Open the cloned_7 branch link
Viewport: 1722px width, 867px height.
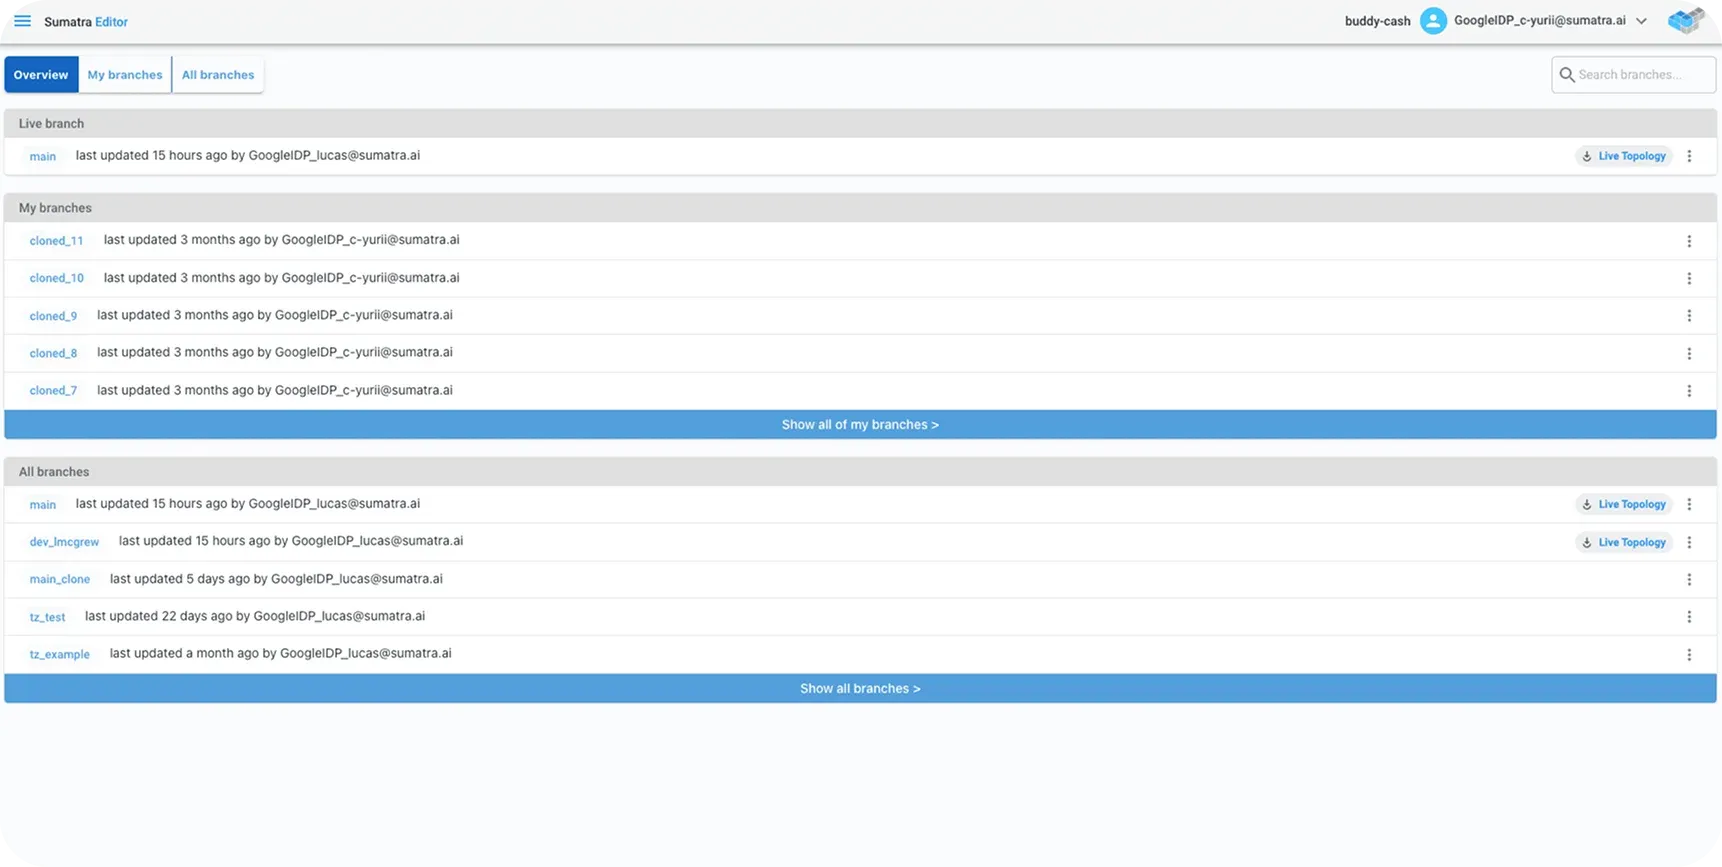coord(53,391)
